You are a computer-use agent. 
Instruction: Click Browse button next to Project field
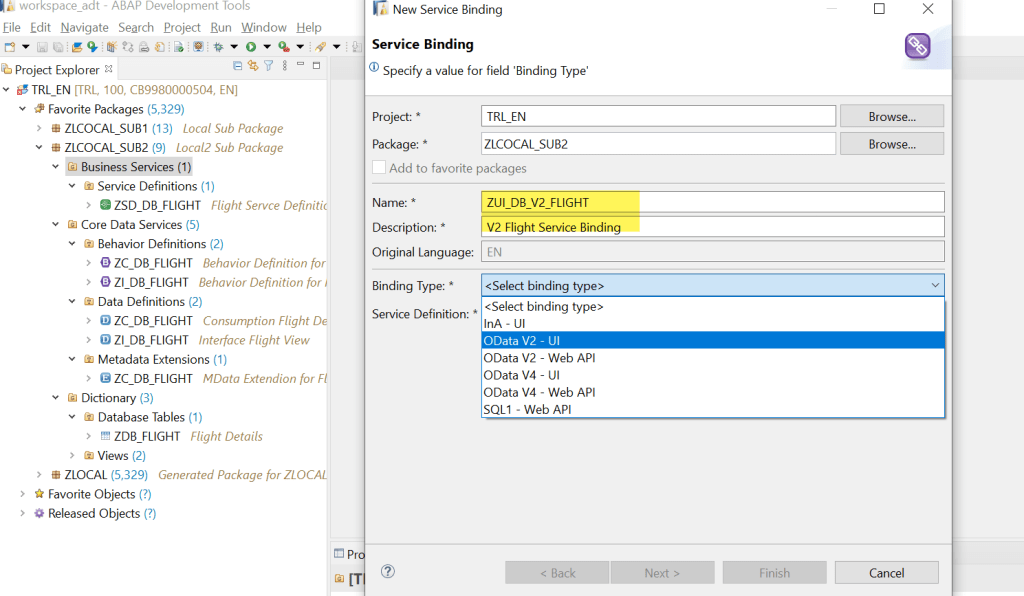click(891, 117)
